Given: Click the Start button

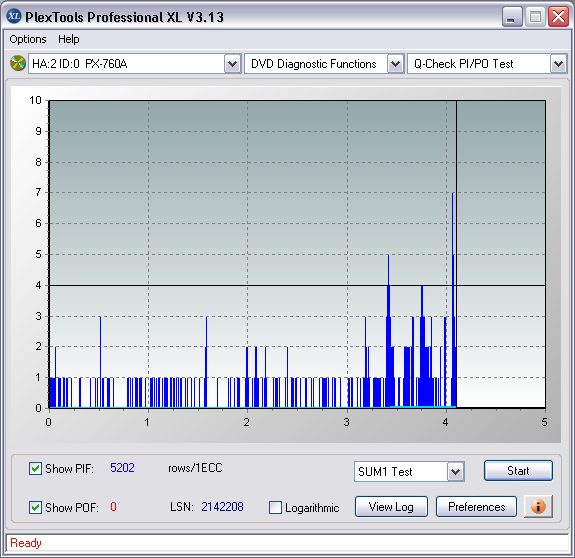Looking at the screenshot, I should (518, 471).
